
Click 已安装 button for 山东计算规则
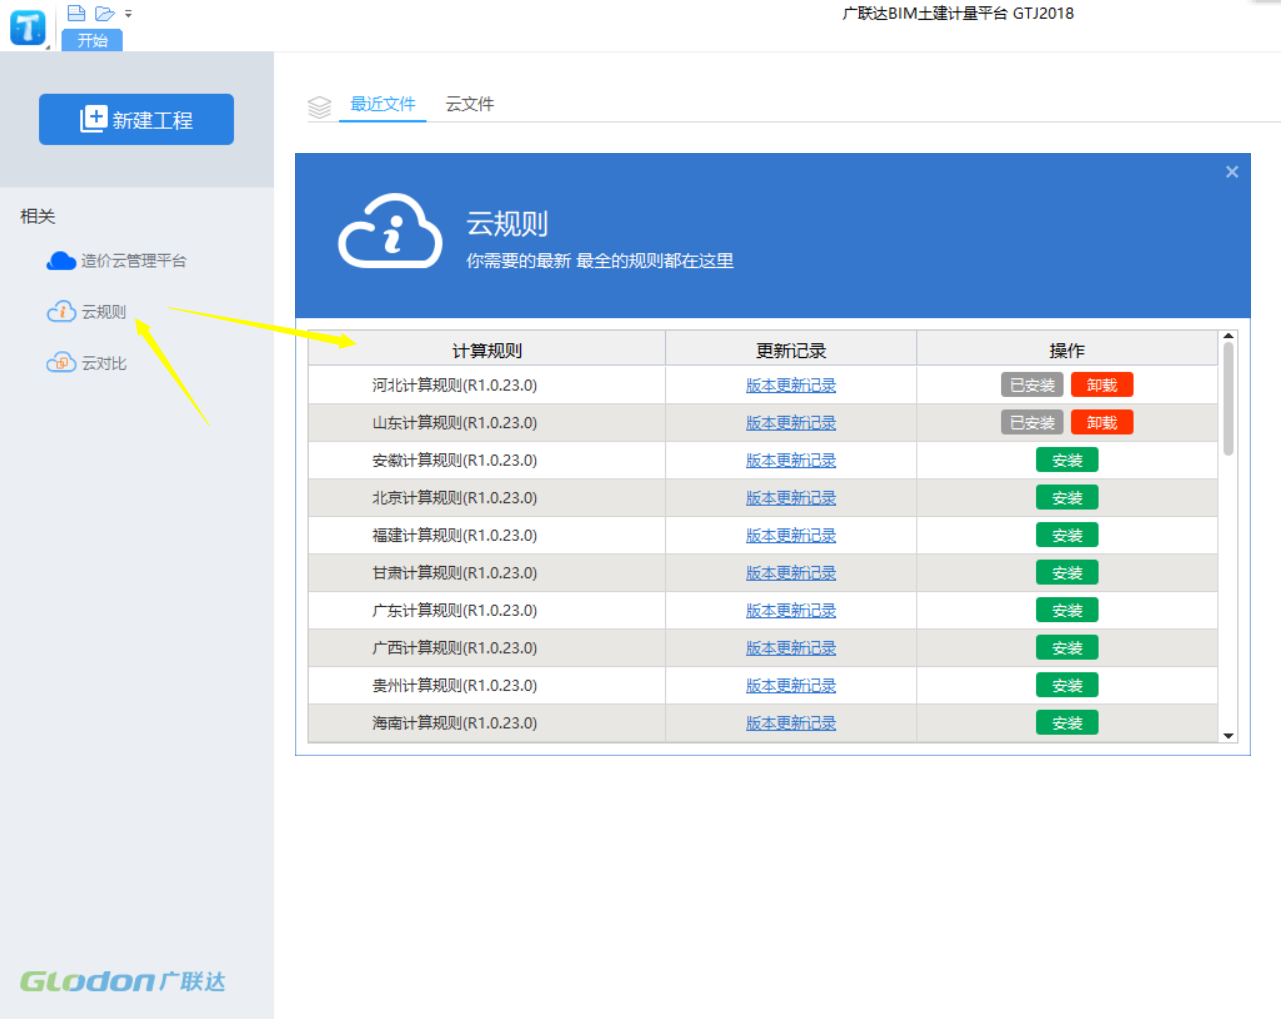[1032, 423]
